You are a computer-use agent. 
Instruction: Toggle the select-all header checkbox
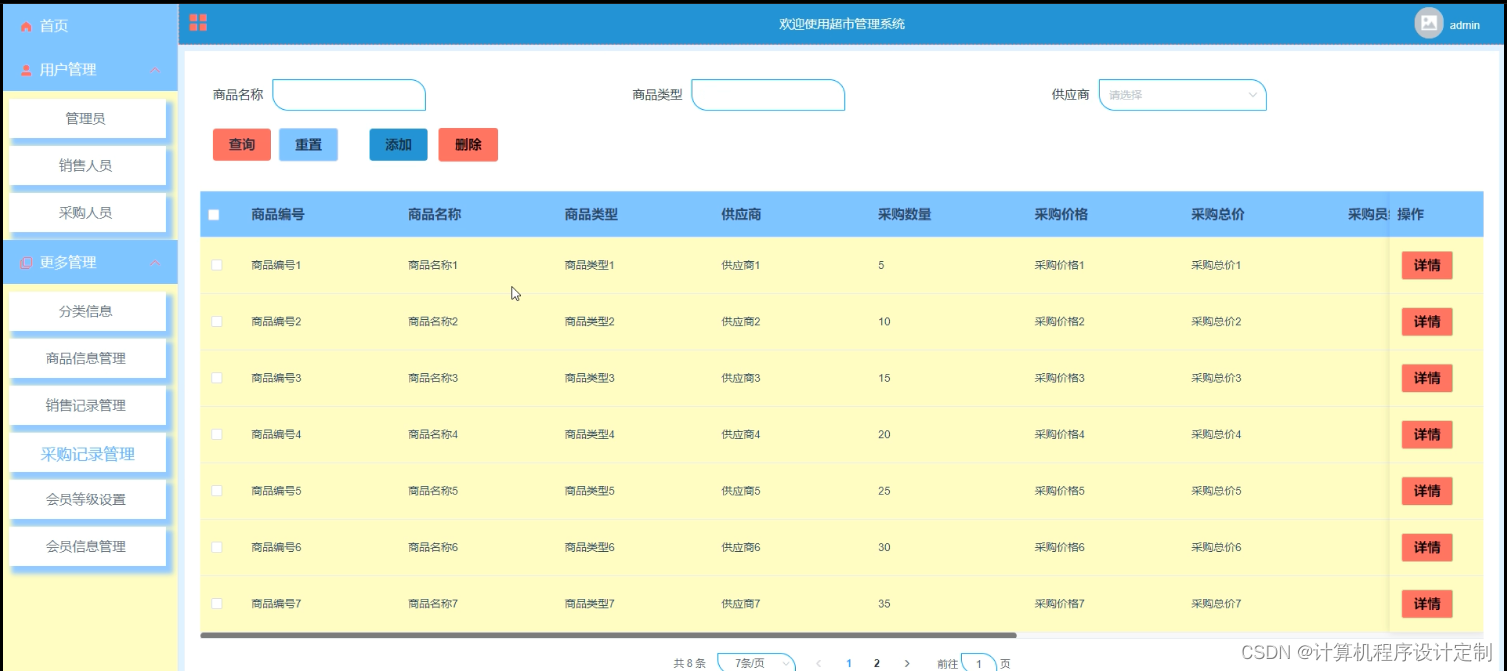coord(214,215)
